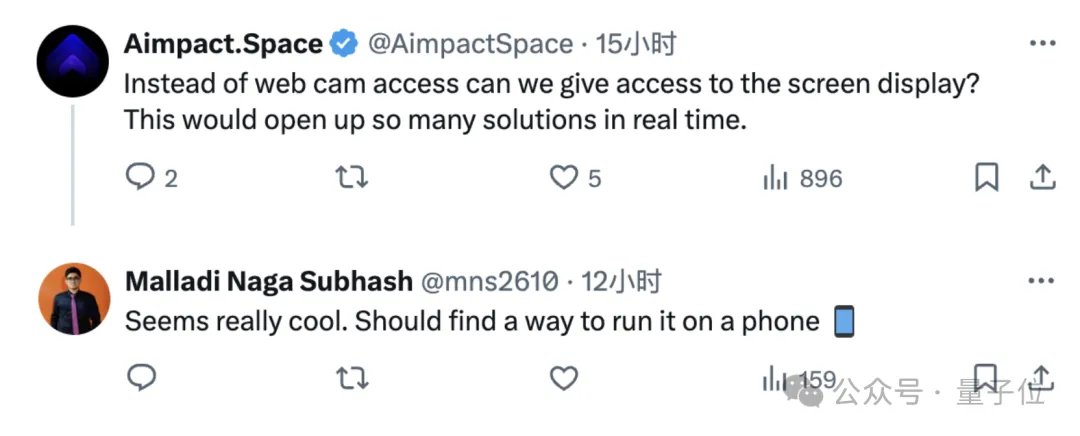This screenshot has width=1080, height=436.
Task: Reply to Aimpact.Space's tweet
Action: (x=140, y=178)
